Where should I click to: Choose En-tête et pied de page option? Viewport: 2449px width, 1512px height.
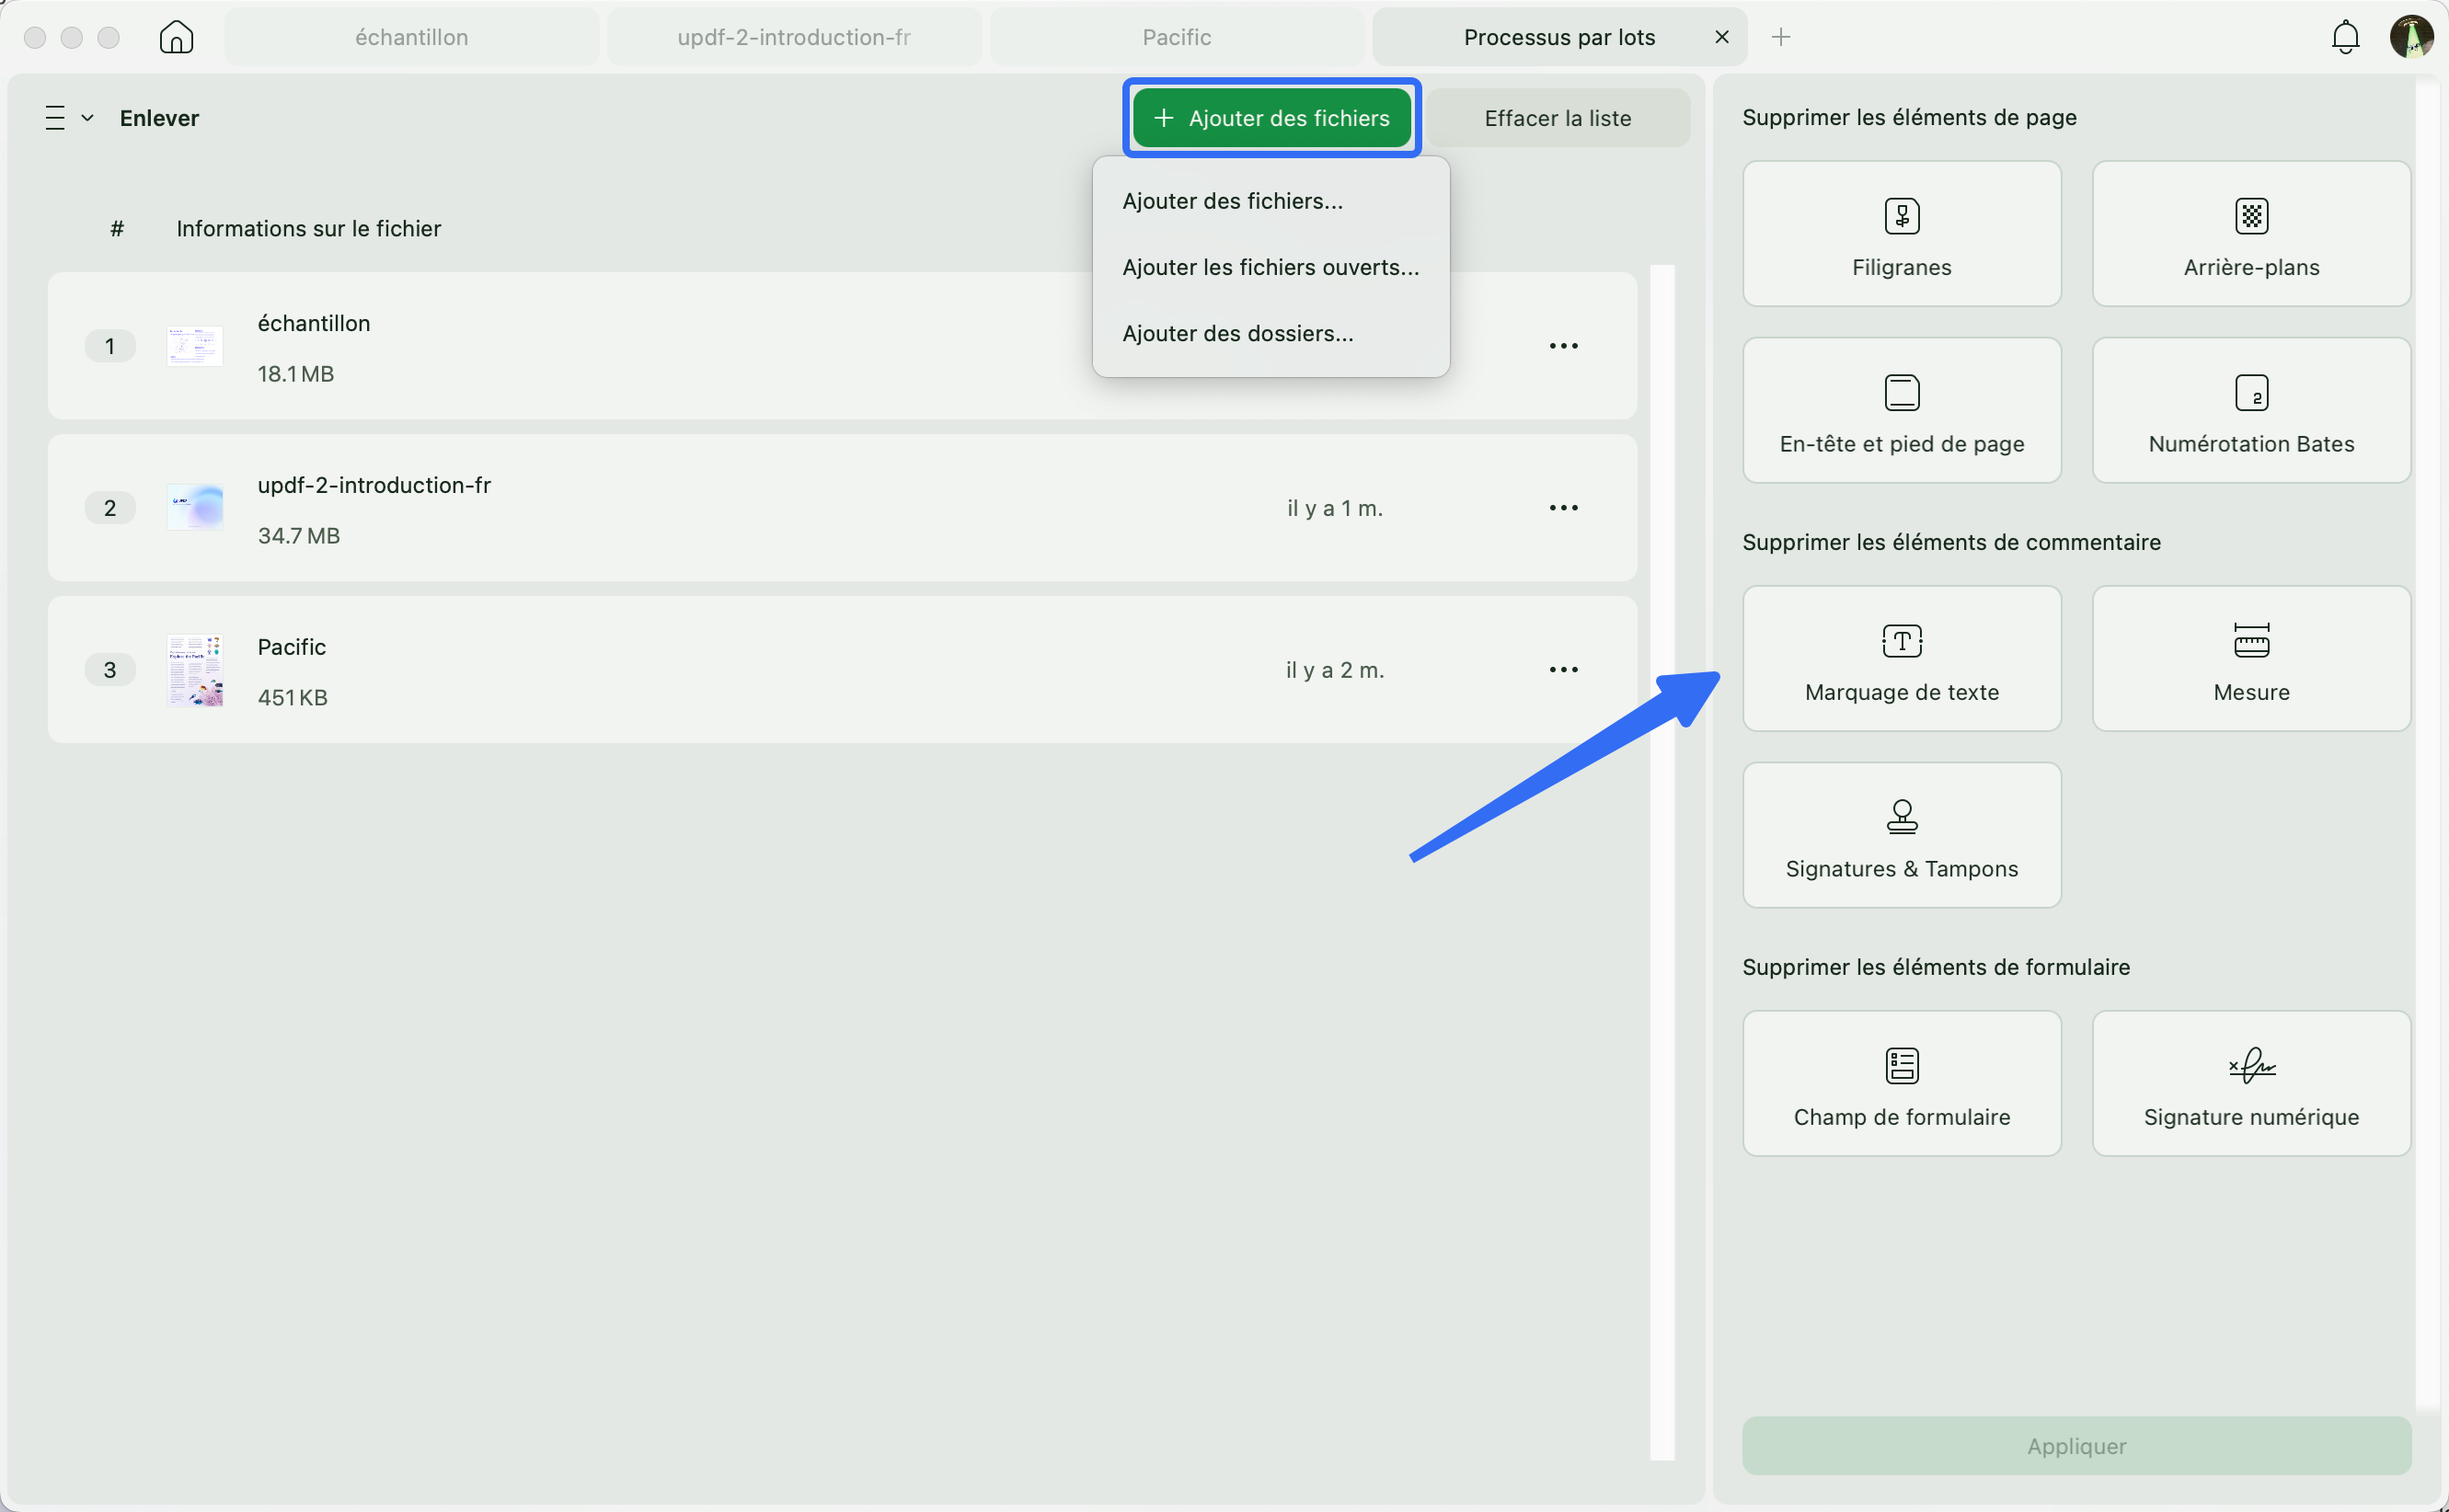(x=1901, y=410)
